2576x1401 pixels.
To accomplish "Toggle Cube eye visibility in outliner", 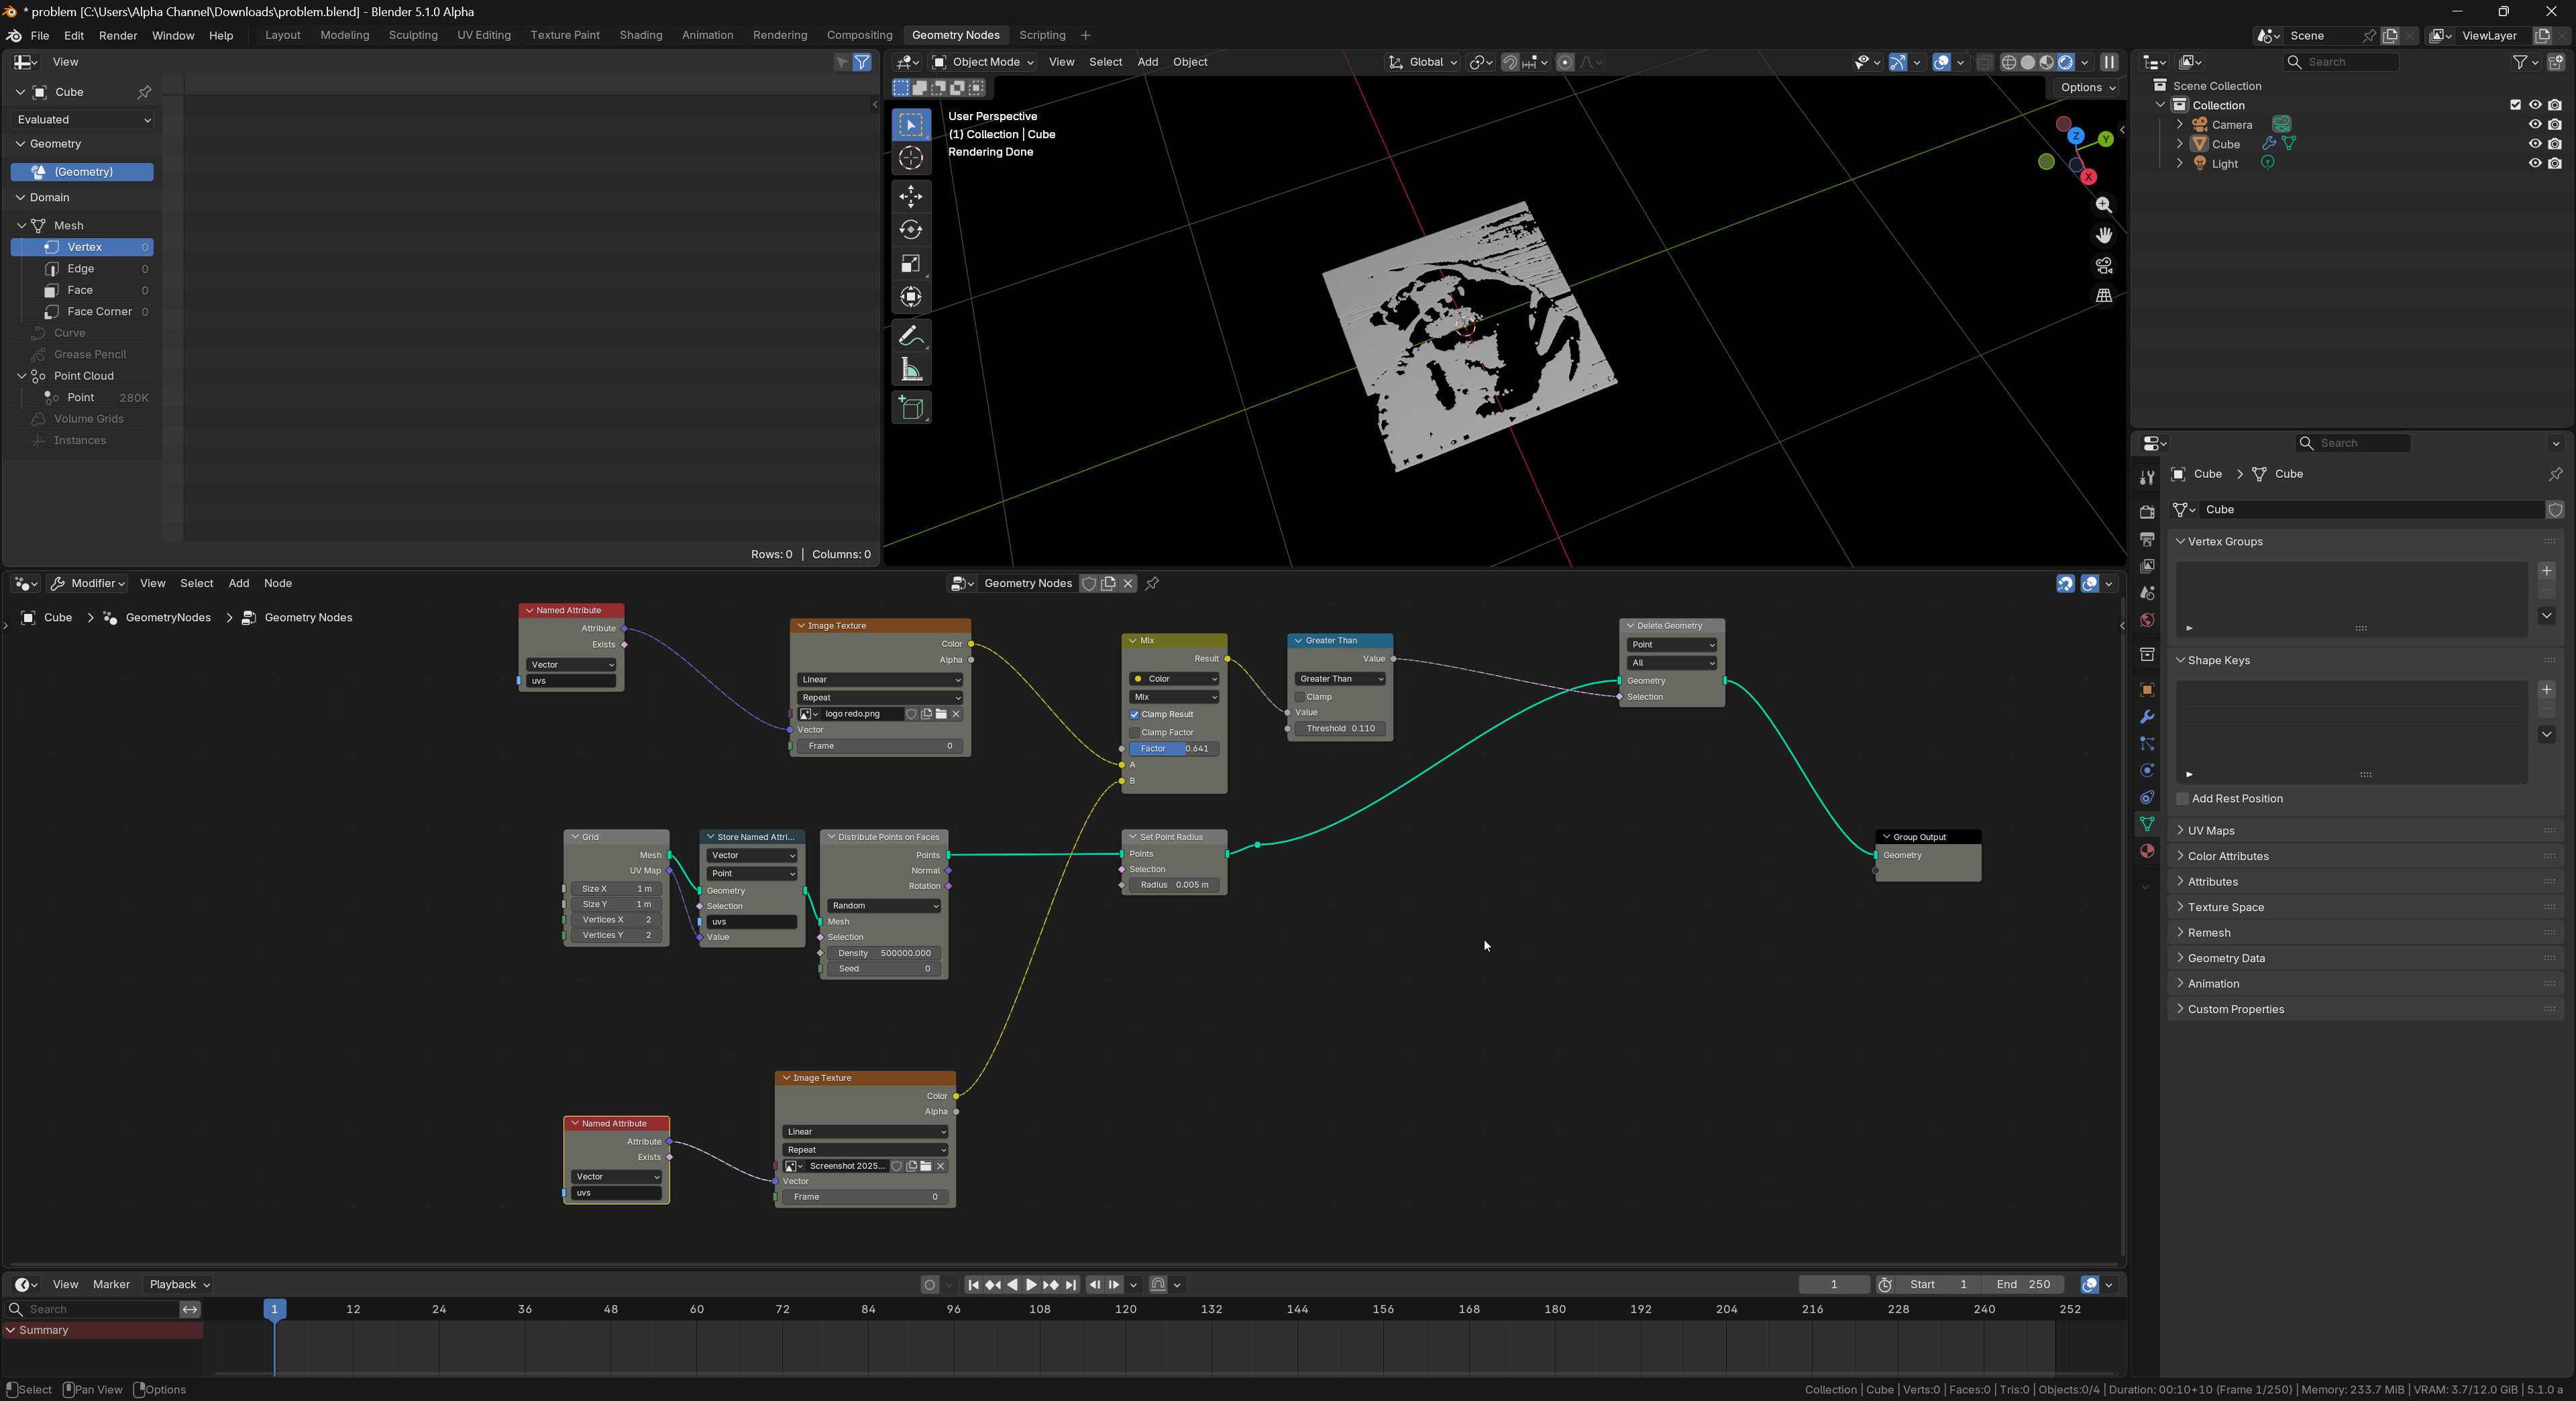I will point(2534,144).
